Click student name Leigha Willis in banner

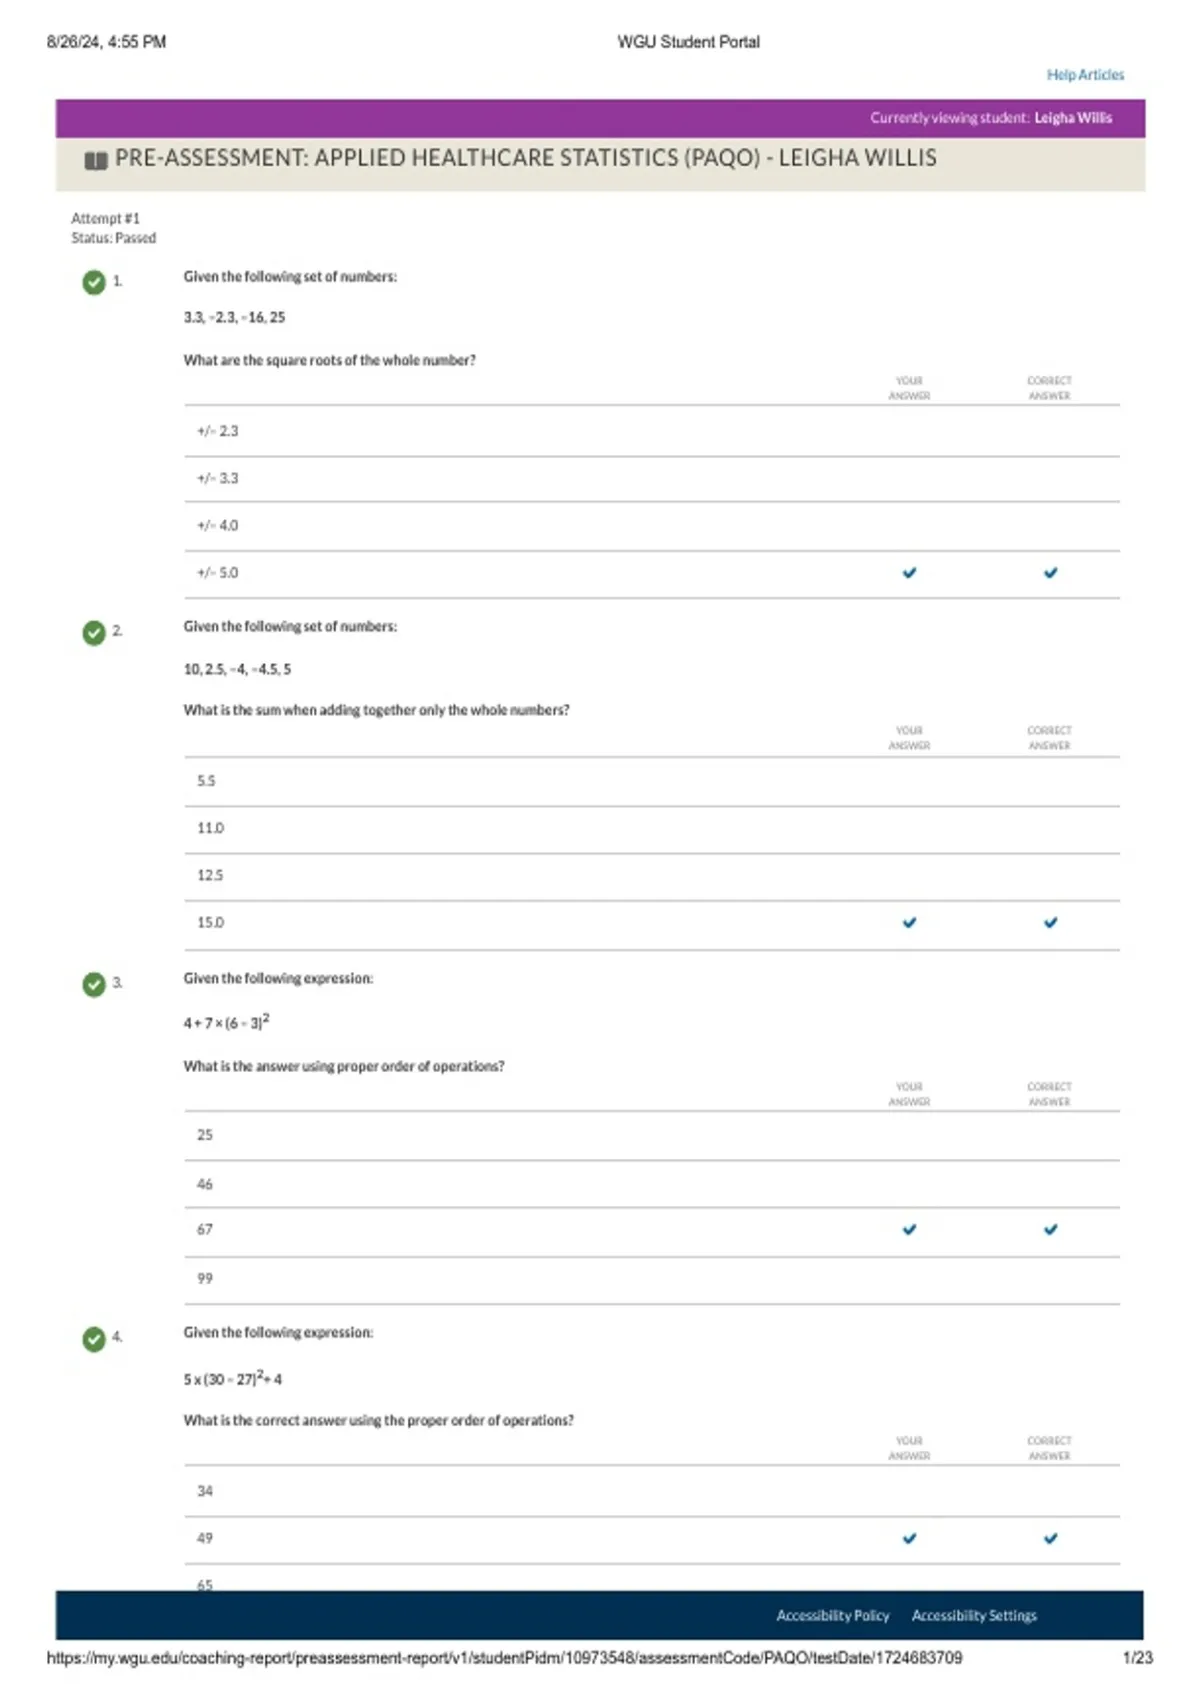coord(1073,118)
